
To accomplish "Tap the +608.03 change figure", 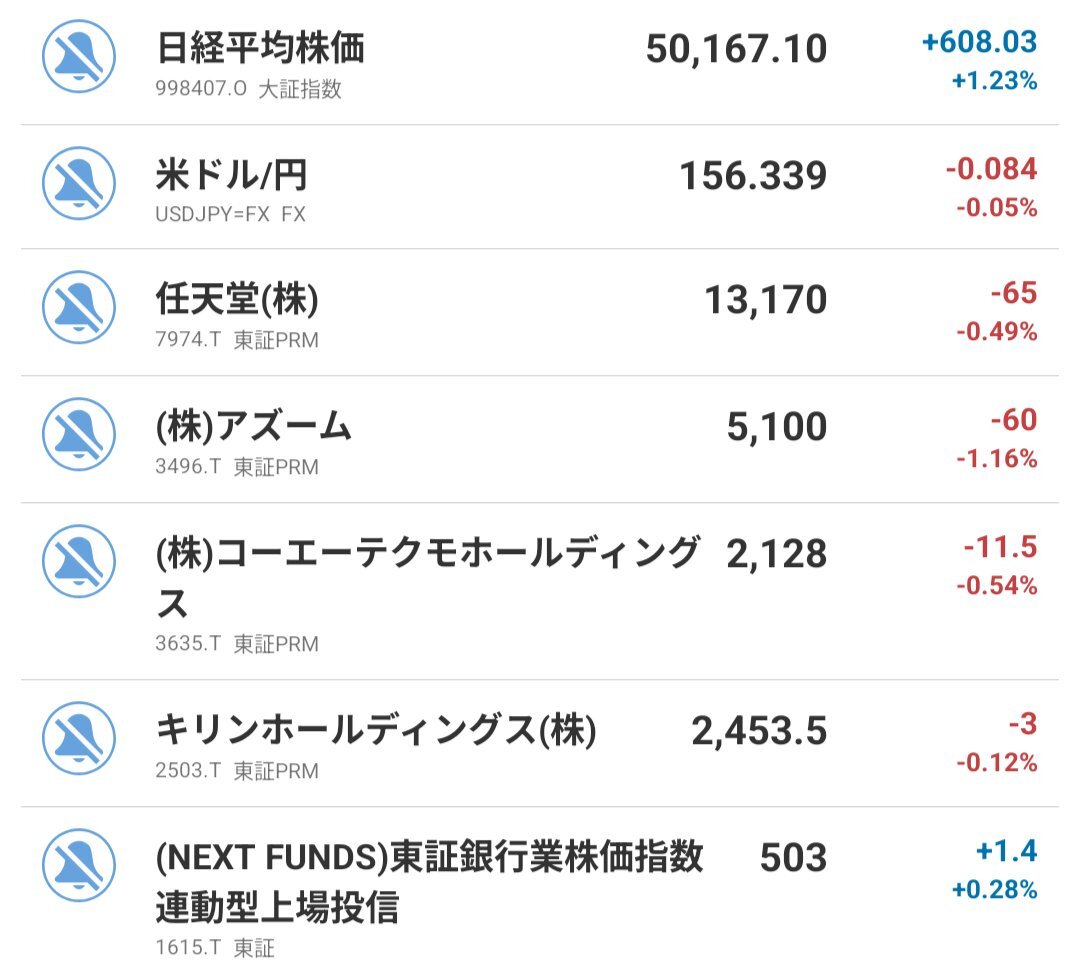I will coord(979,42).
